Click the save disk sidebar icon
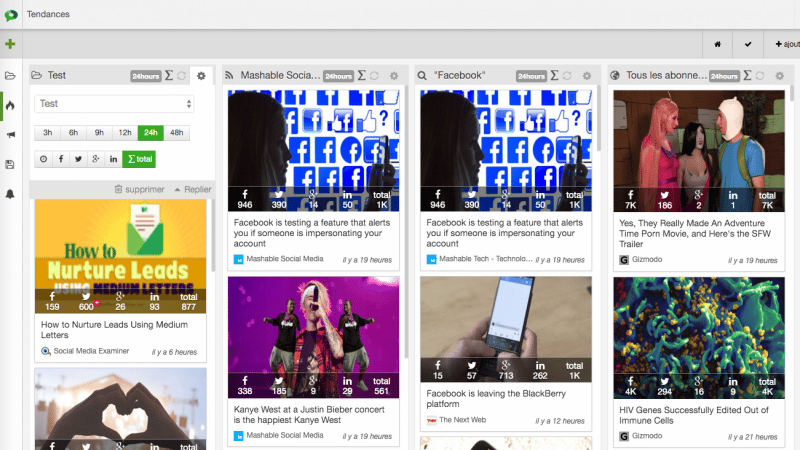The height and width of the screenshot is (450, 800). [x=10, y=164]
